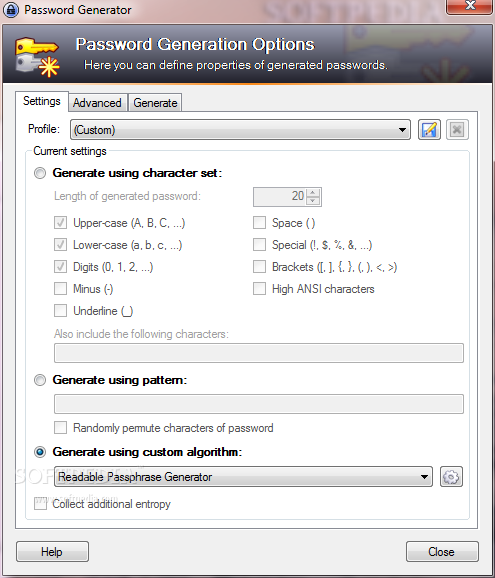Switch to the Generate tab
Image resolution: width=495 pixels, height=578 pixels.
(x=155, y=102)
